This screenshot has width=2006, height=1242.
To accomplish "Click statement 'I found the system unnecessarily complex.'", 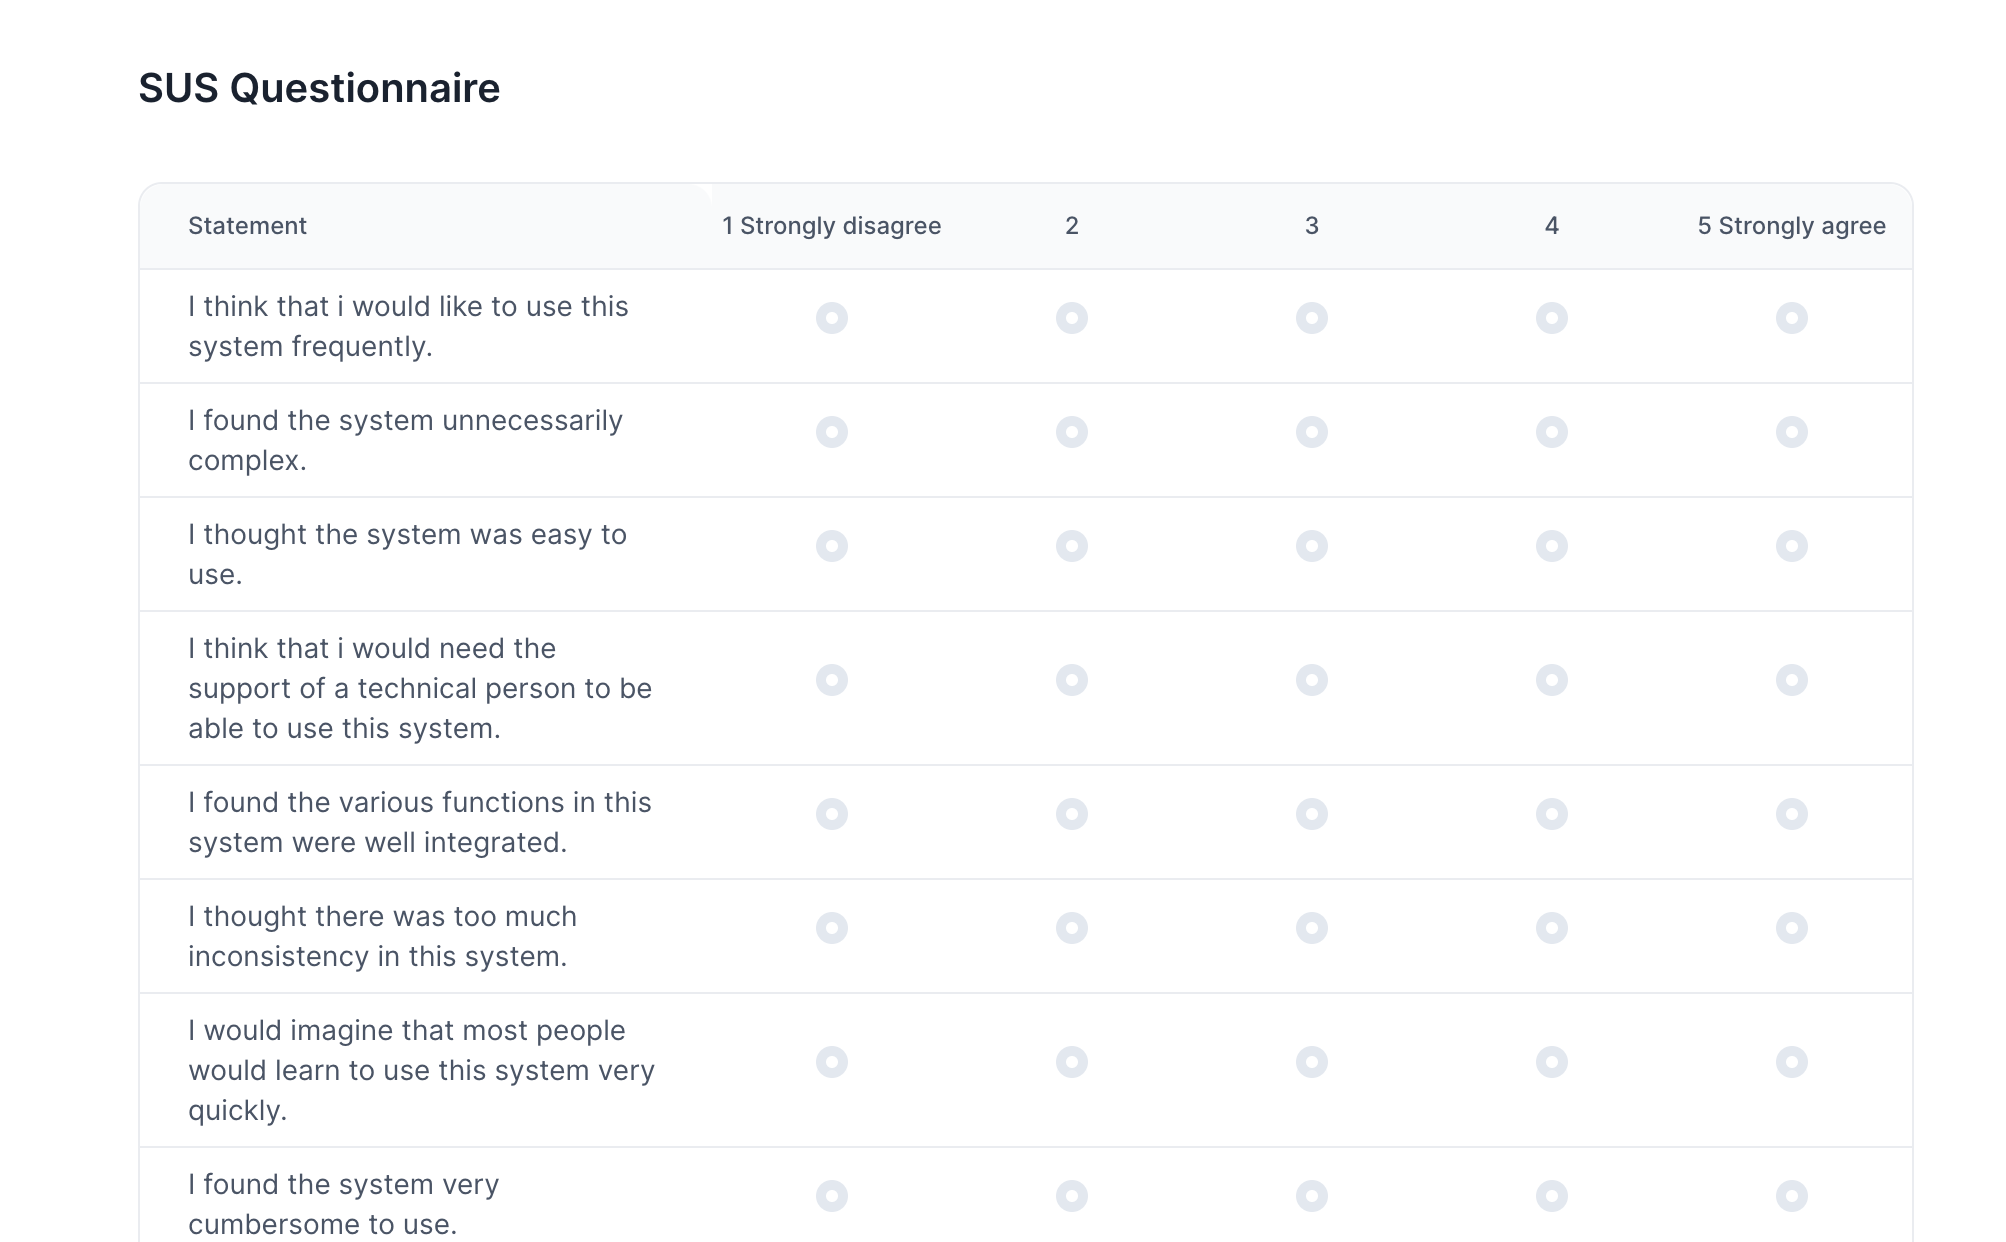I will [x=405, y=440].
